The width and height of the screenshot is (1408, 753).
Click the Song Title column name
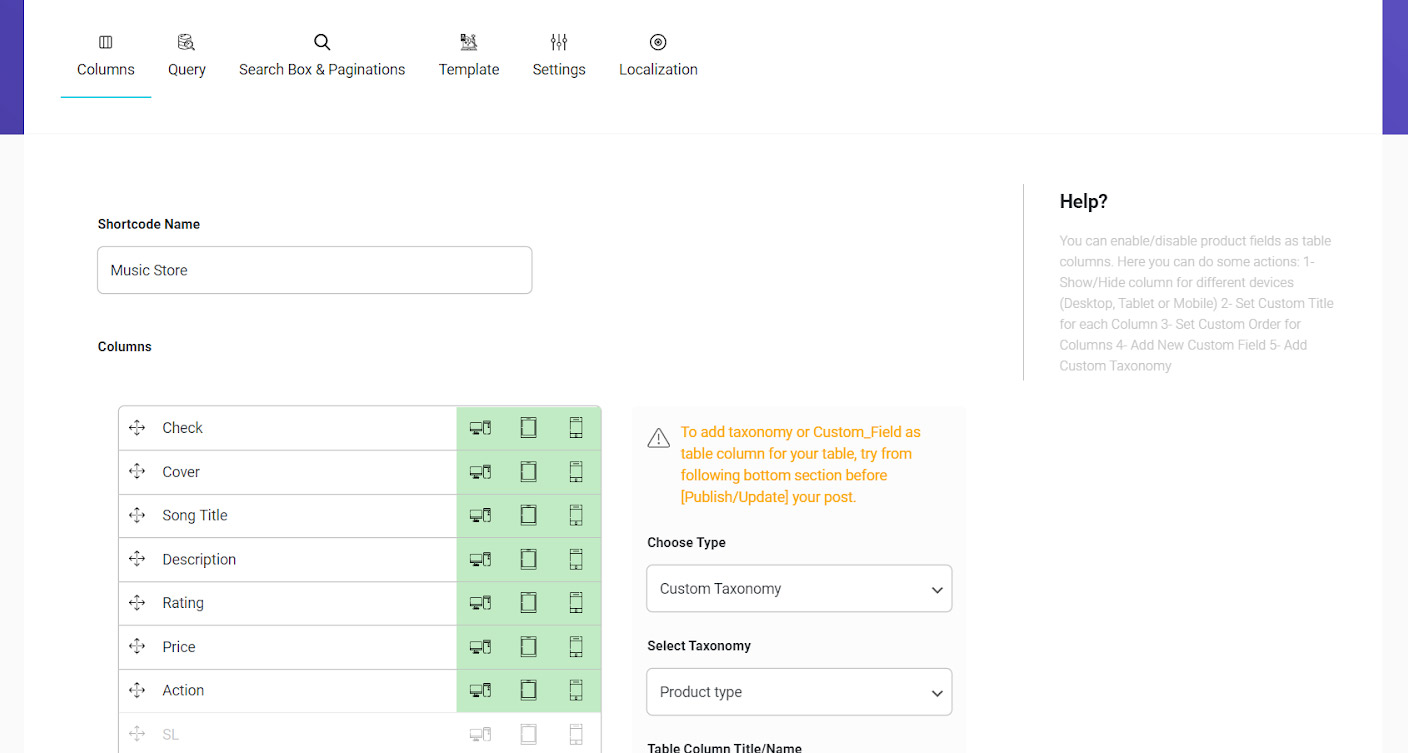(195, 515)
